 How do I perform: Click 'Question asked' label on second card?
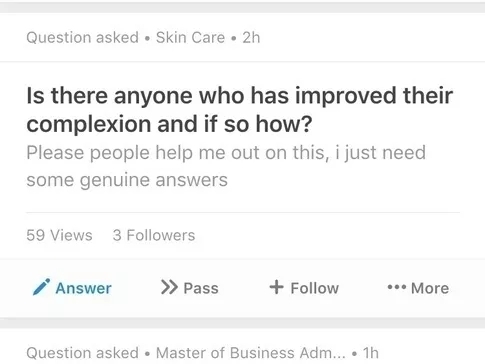pos(82,353)
